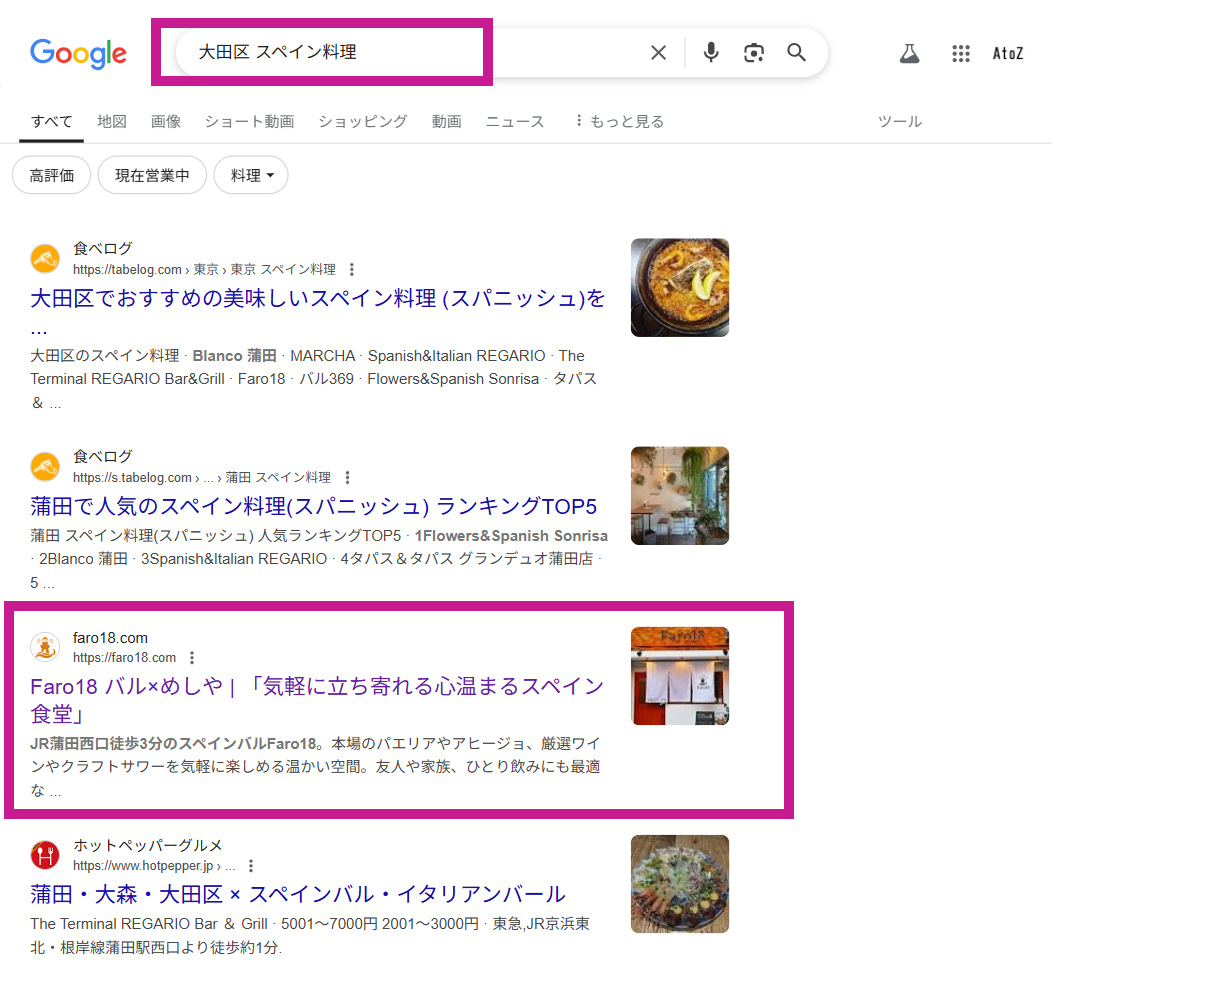Click the https://www.hotpepper.jp URL text
Viewport: 1210px width, 981px height.
[143, 866]
